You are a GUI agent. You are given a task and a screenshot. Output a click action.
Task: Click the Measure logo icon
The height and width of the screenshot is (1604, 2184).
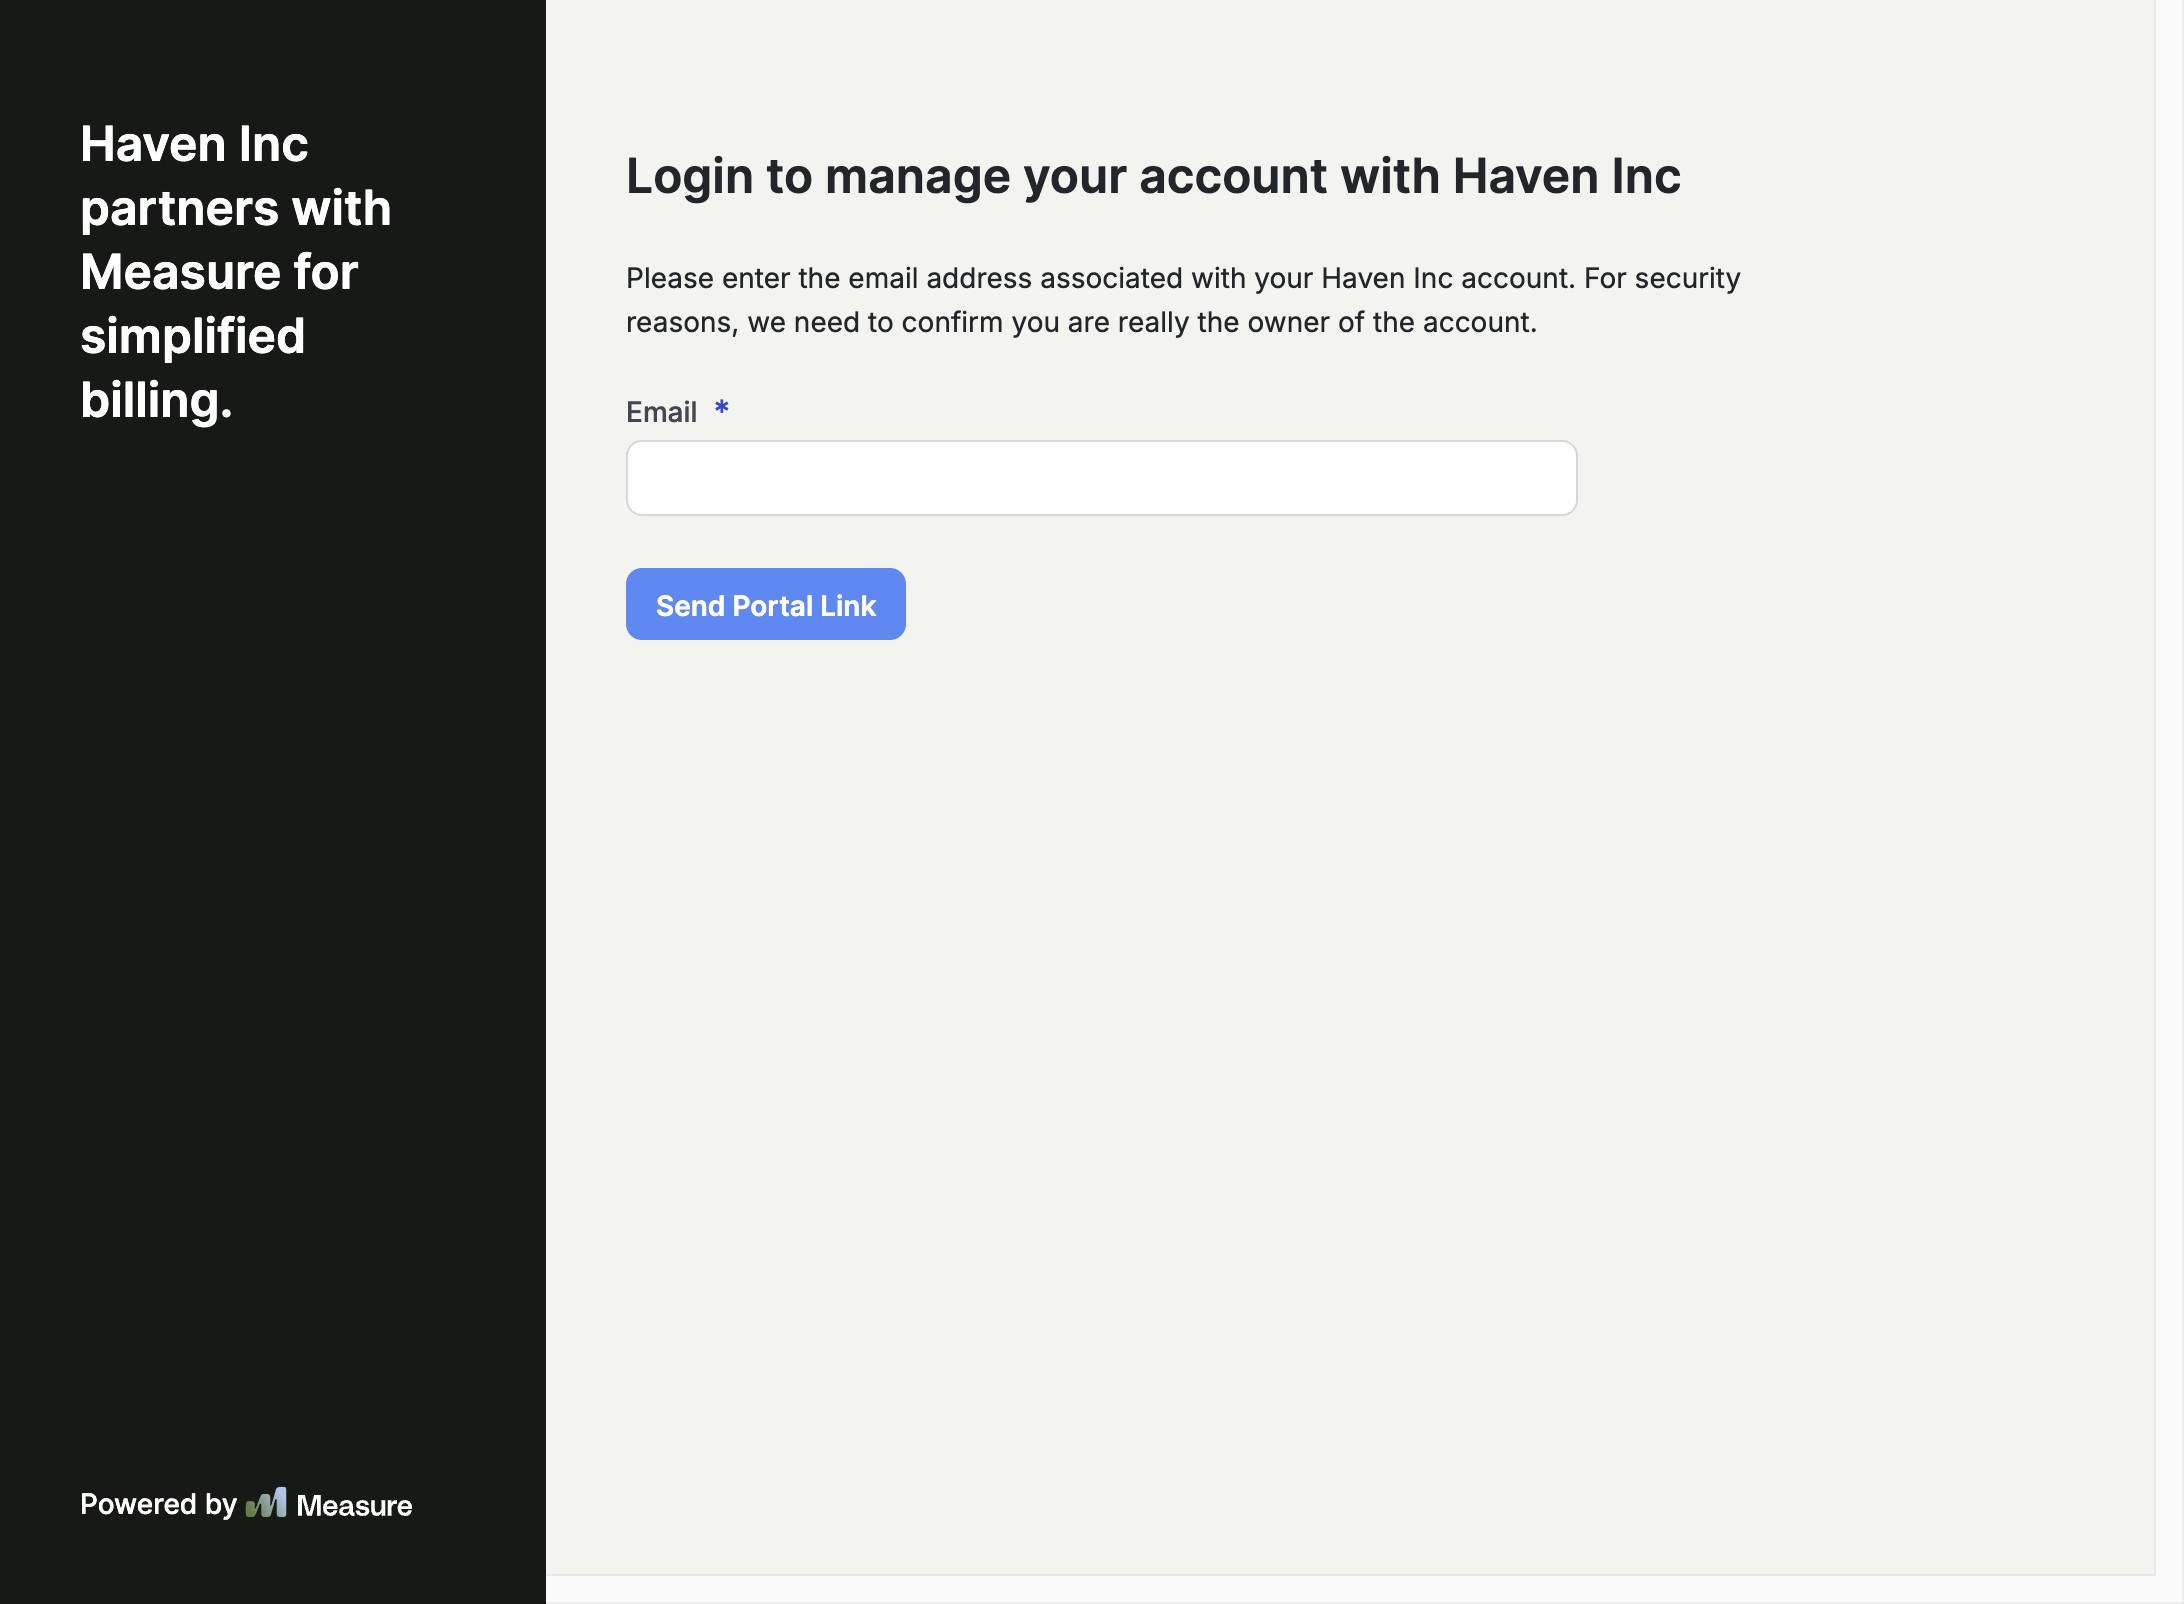tap(266, 1503)
